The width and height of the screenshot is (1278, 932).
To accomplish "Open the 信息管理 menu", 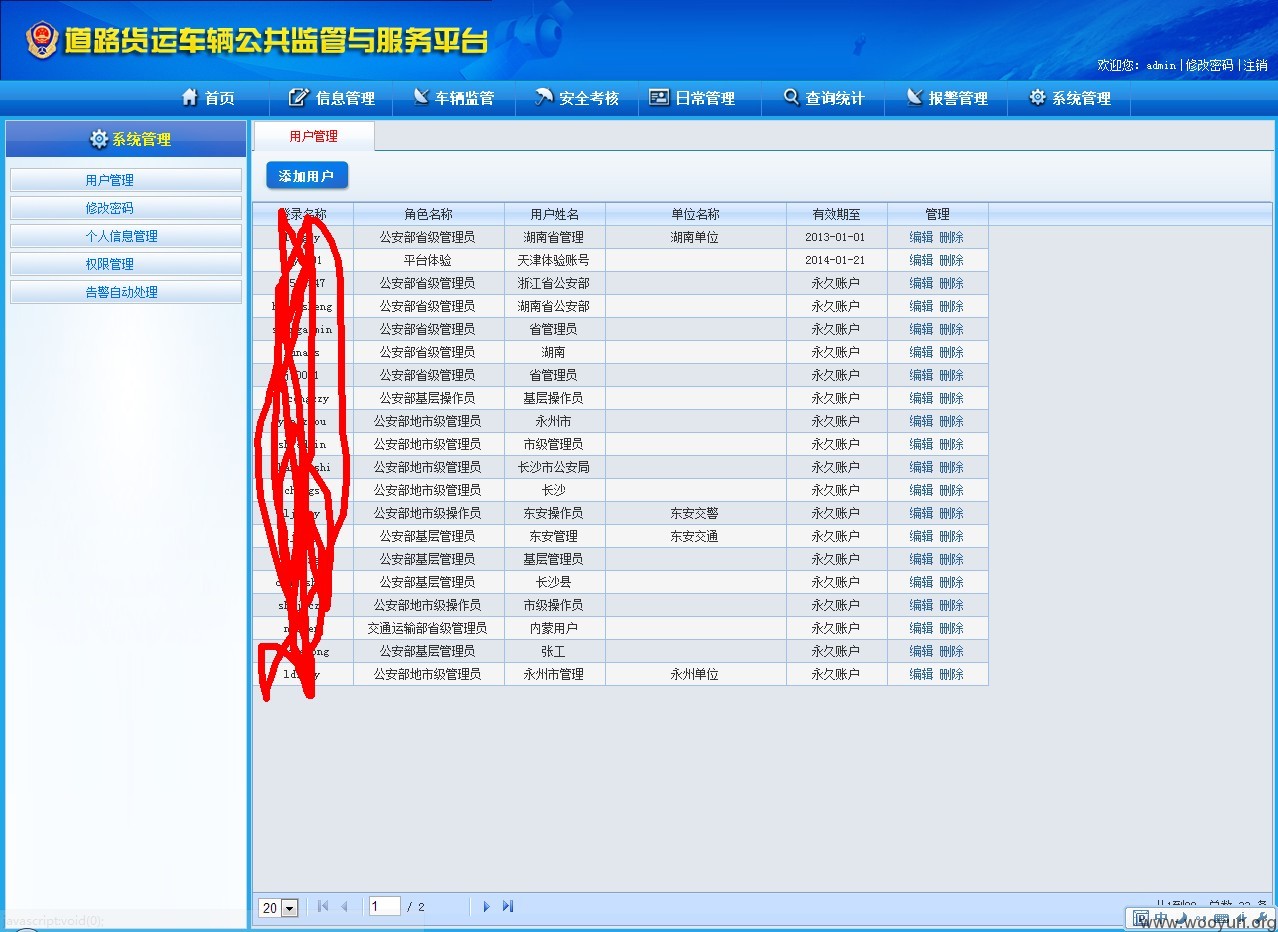I will tap(332, 98).
